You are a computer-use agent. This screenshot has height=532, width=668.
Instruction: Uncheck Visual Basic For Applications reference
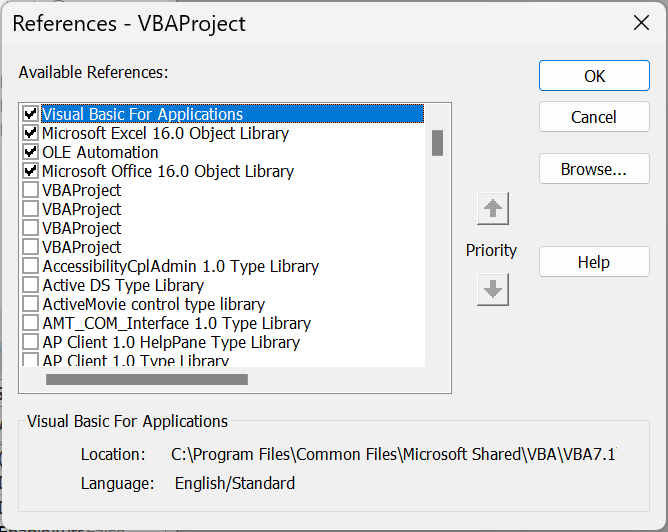point(30,114)
